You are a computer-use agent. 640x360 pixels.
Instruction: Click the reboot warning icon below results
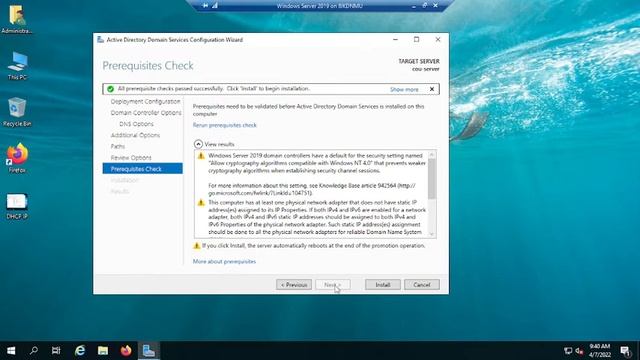click(196, 246)
